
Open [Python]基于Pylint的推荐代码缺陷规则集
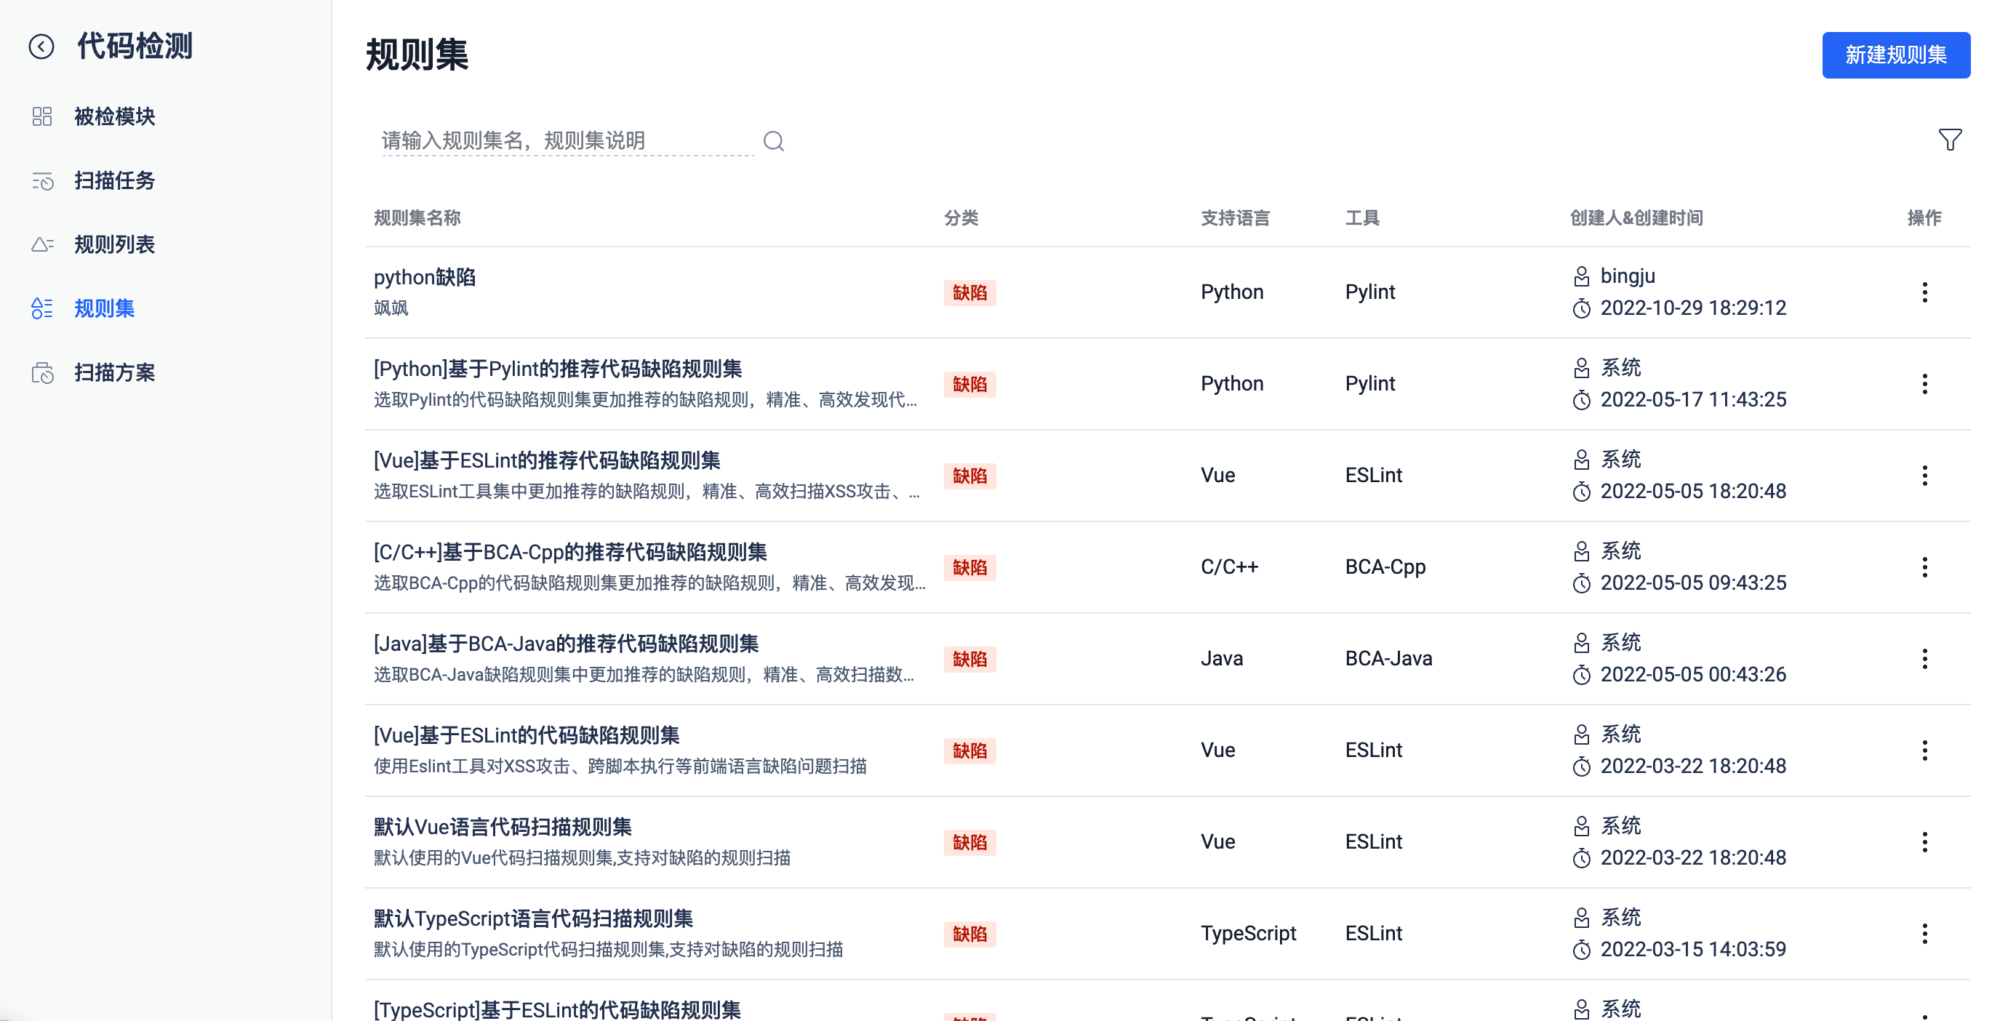(558, 369)
